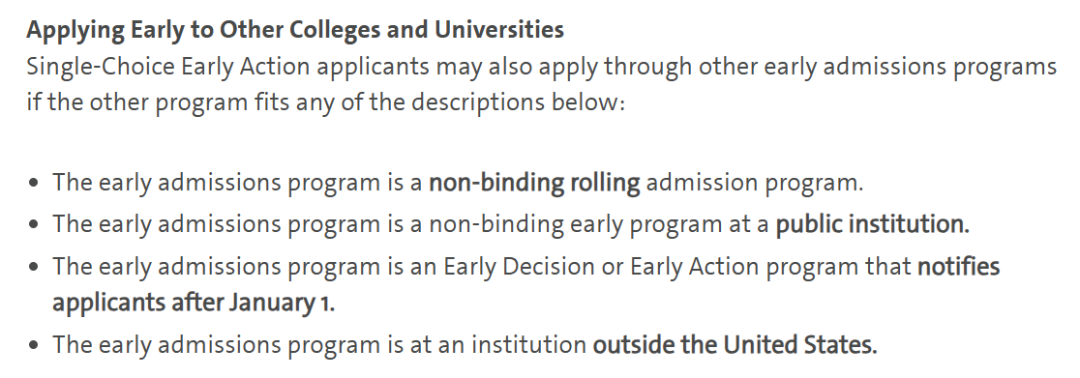Click the phrase other early admissions programs
Image resolution: width=1080 pixels, height=378 pixels.
click(x=878, y=67)
